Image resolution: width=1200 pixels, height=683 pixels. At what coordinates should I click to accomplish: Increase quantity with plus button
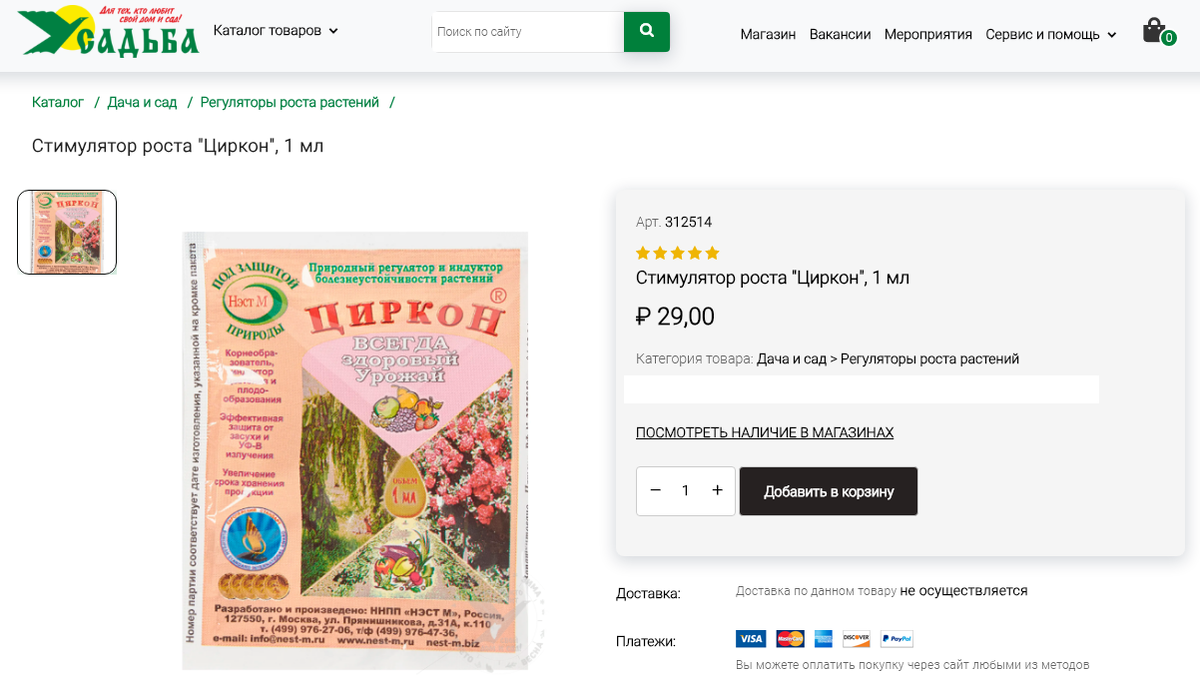[x=717, y=491]
